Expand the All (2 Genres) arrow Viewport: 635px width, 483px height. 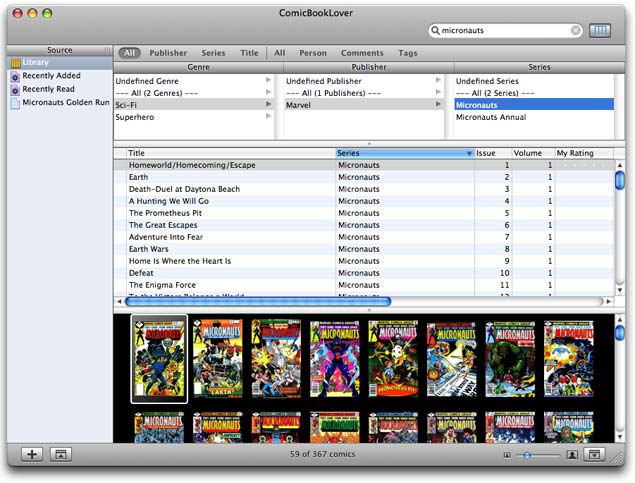click(268, 92)
